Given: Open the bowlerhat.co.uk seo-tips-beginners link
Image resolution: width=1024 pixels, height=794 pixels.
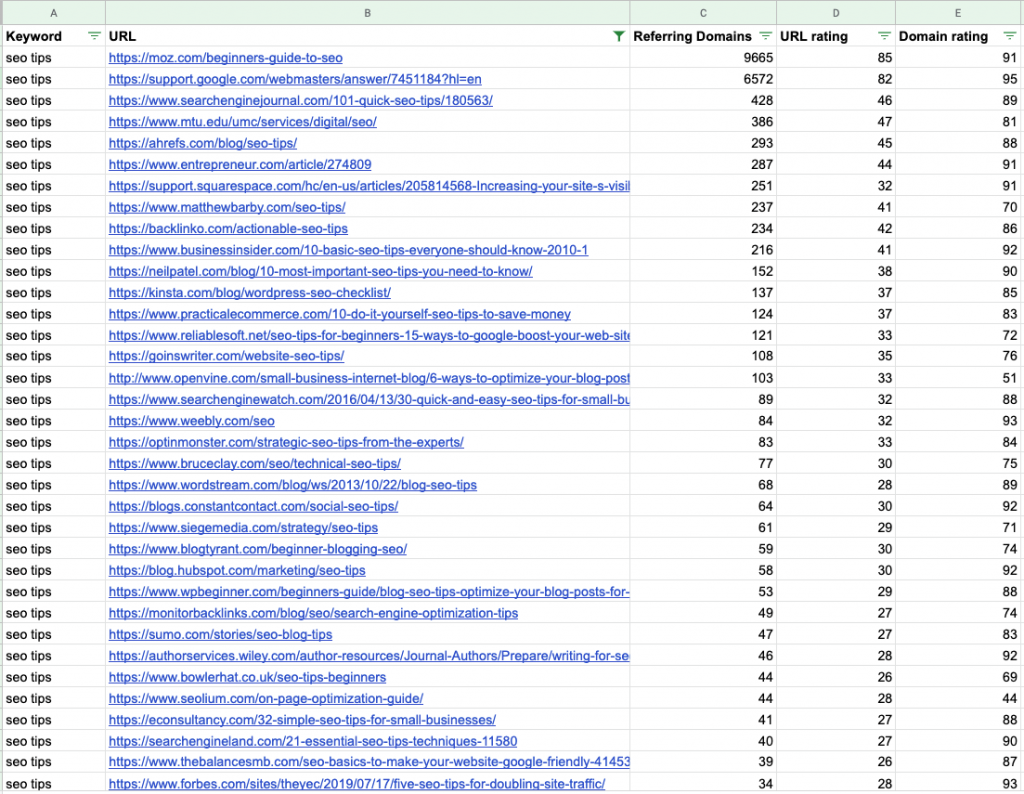Looking at the screenshot, I should coord(247,677).
